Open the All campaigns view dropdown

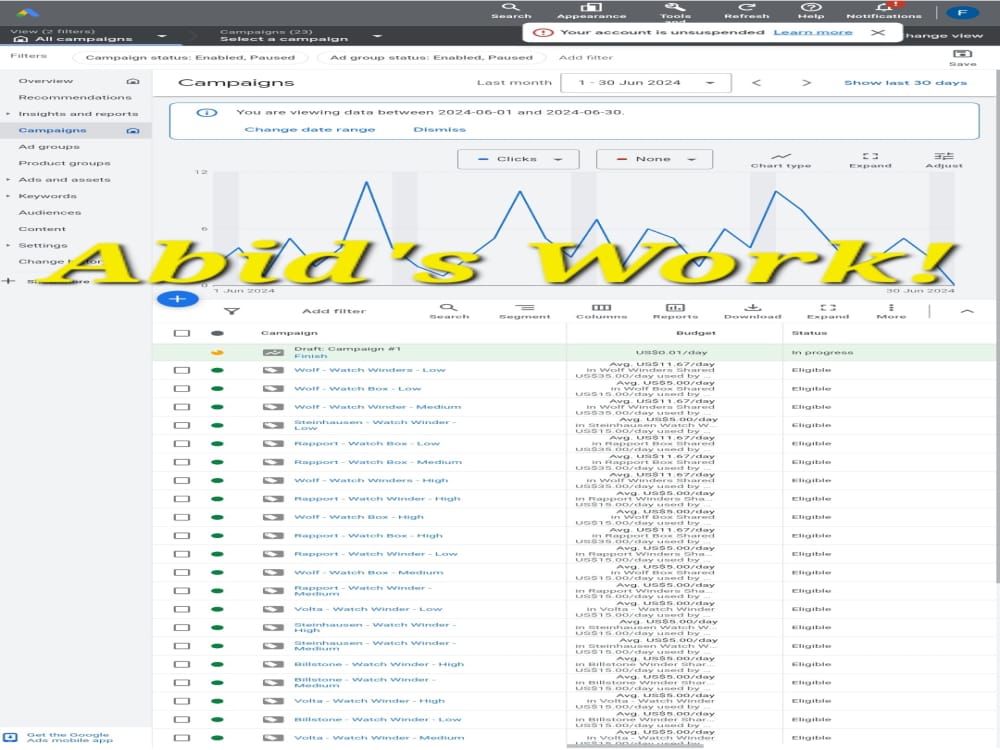89,36
